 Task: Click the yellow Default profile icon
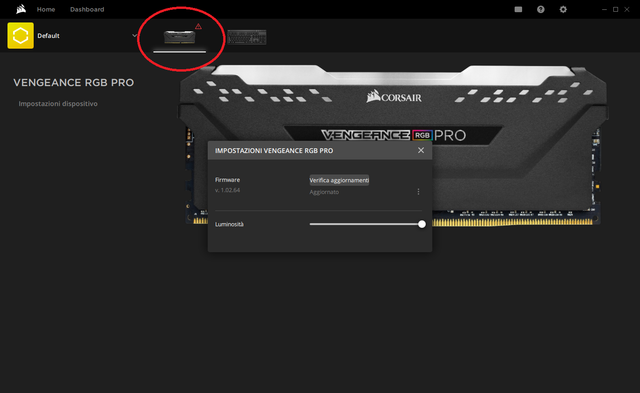point(20,36)
